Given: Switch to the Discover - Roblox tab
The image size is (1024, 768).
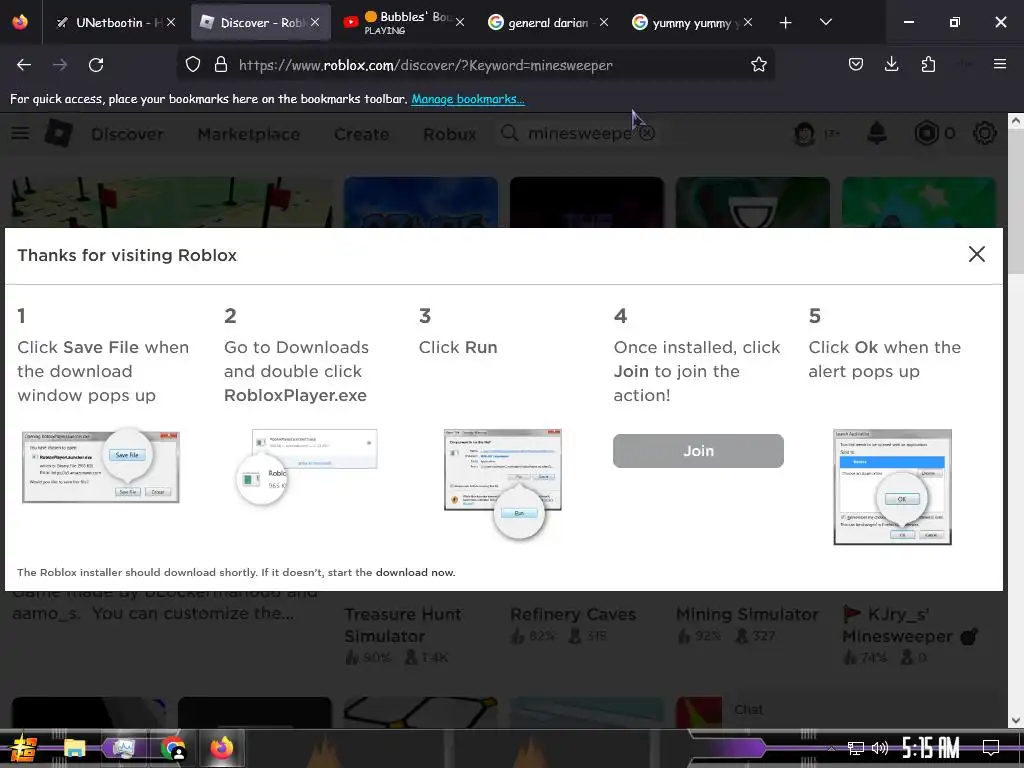Looking at the screenshot, I should click(x=261, y=22).
